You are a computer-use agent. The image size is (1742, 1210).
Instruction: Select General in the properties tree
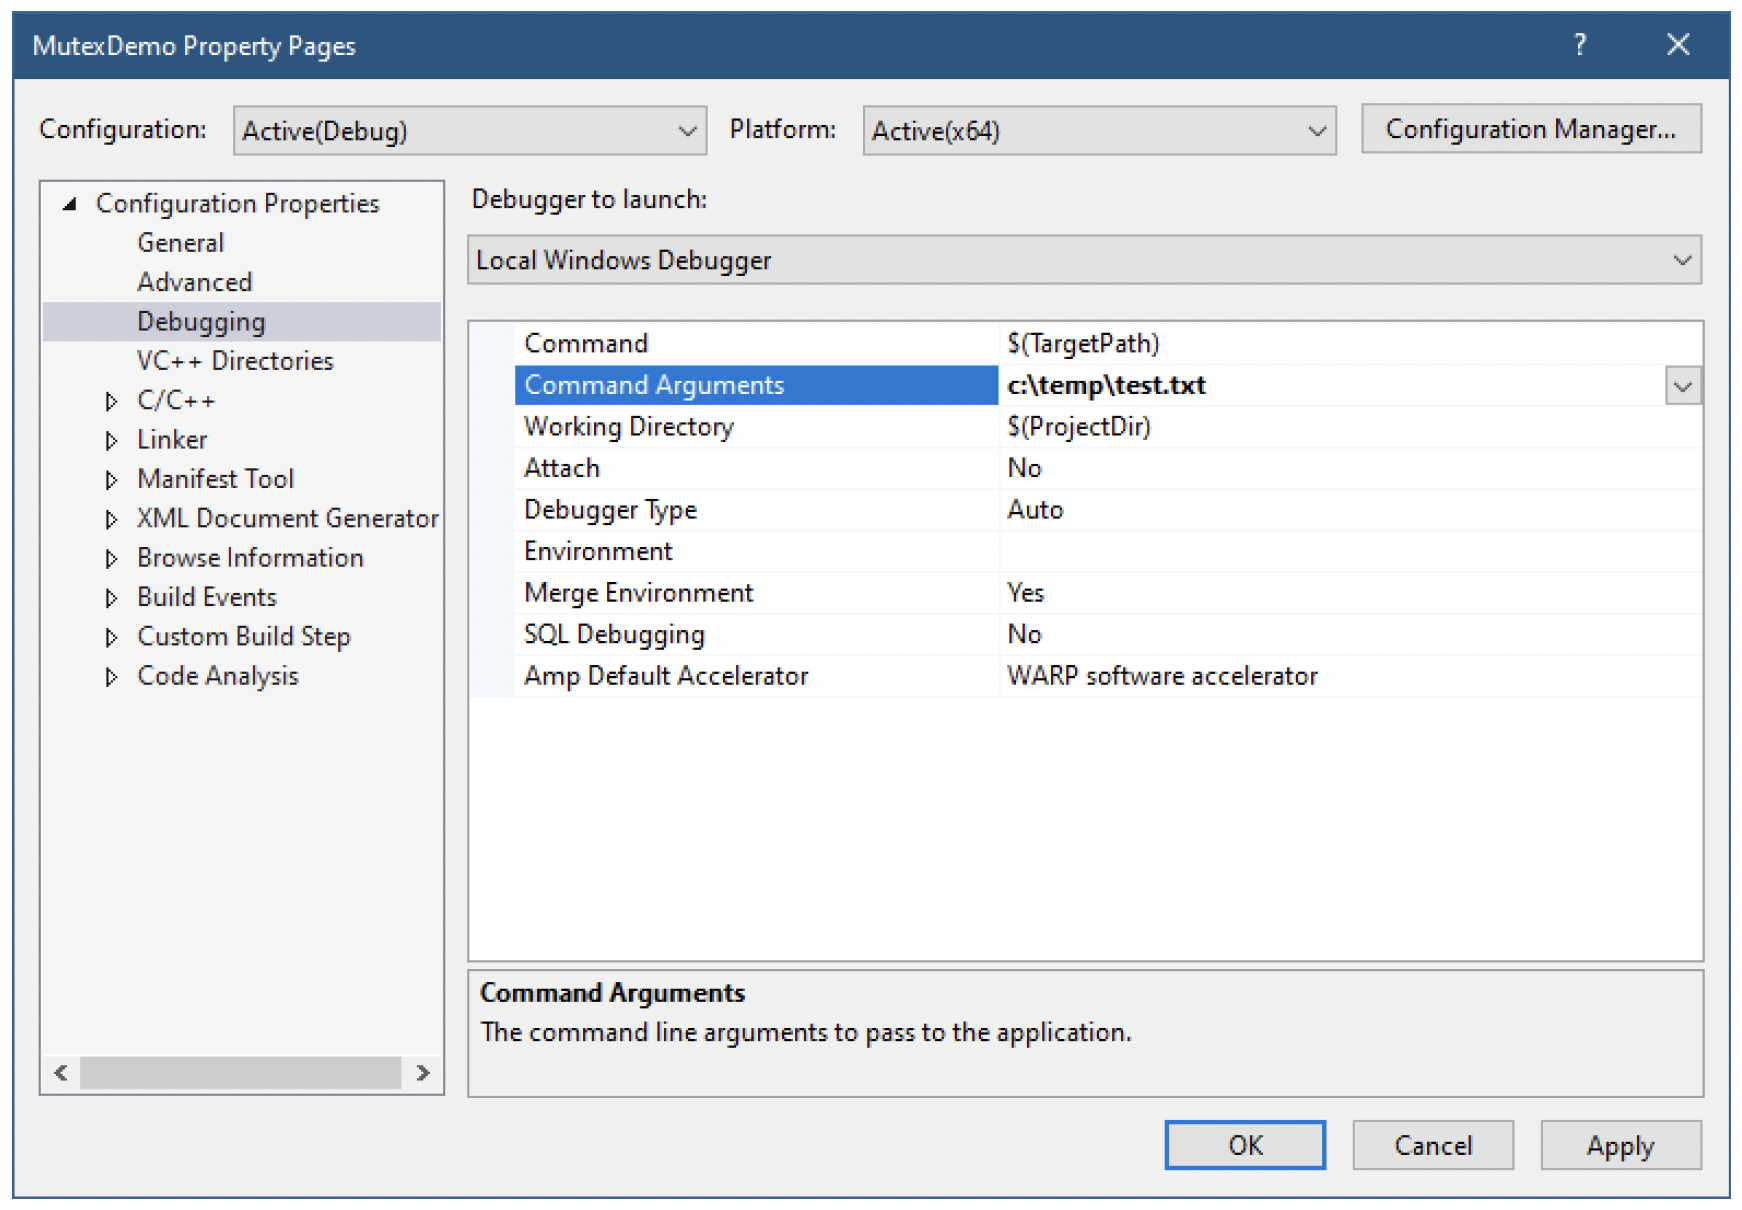[x=180, y=243]
